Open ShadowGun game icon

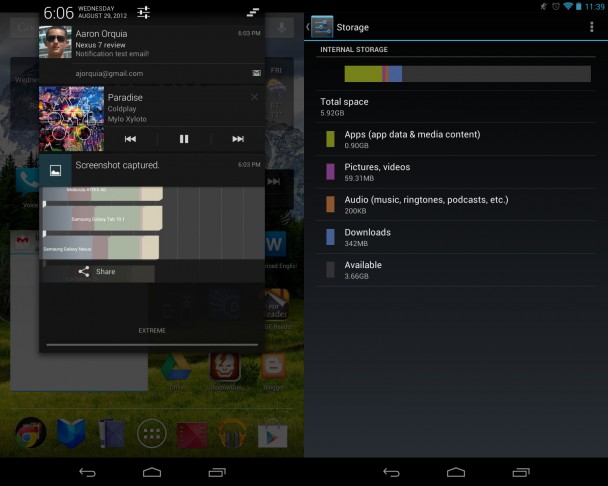pos(225,367)
